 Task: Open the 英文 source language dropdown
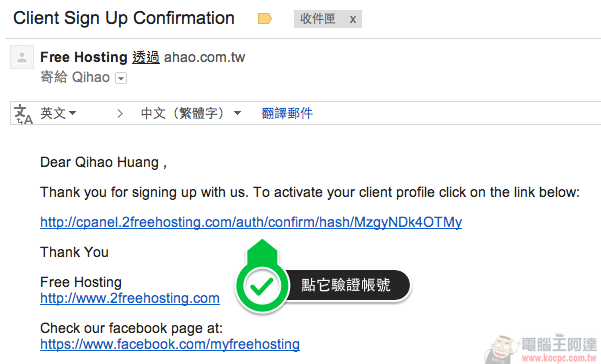click(x=58, y=113)
